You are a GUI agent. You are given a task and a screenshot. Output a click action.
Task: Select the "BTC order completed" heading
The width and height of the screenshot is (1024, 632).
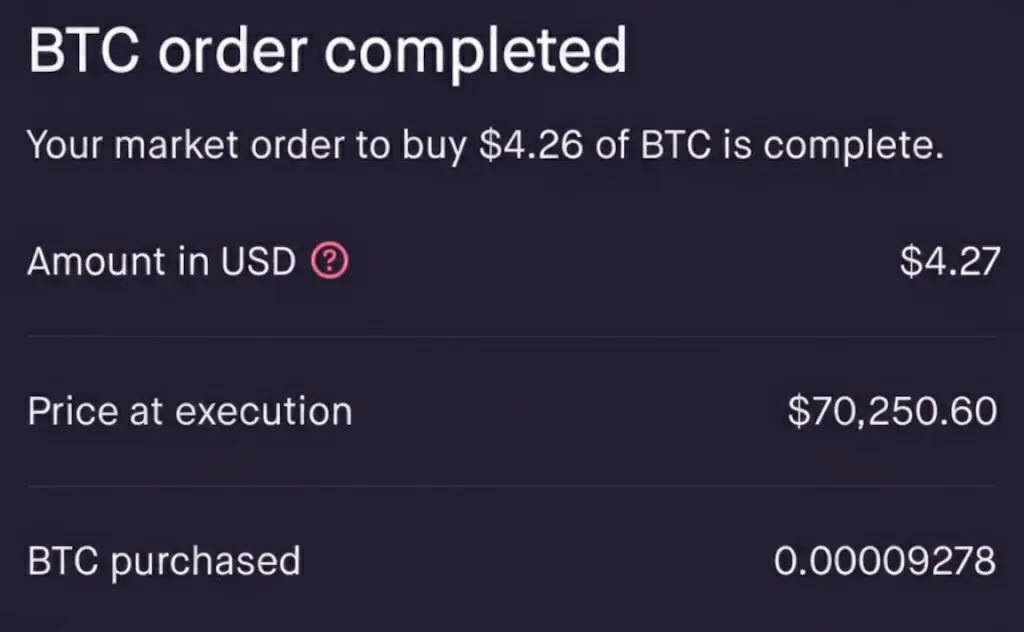click(x=327, y=51)
